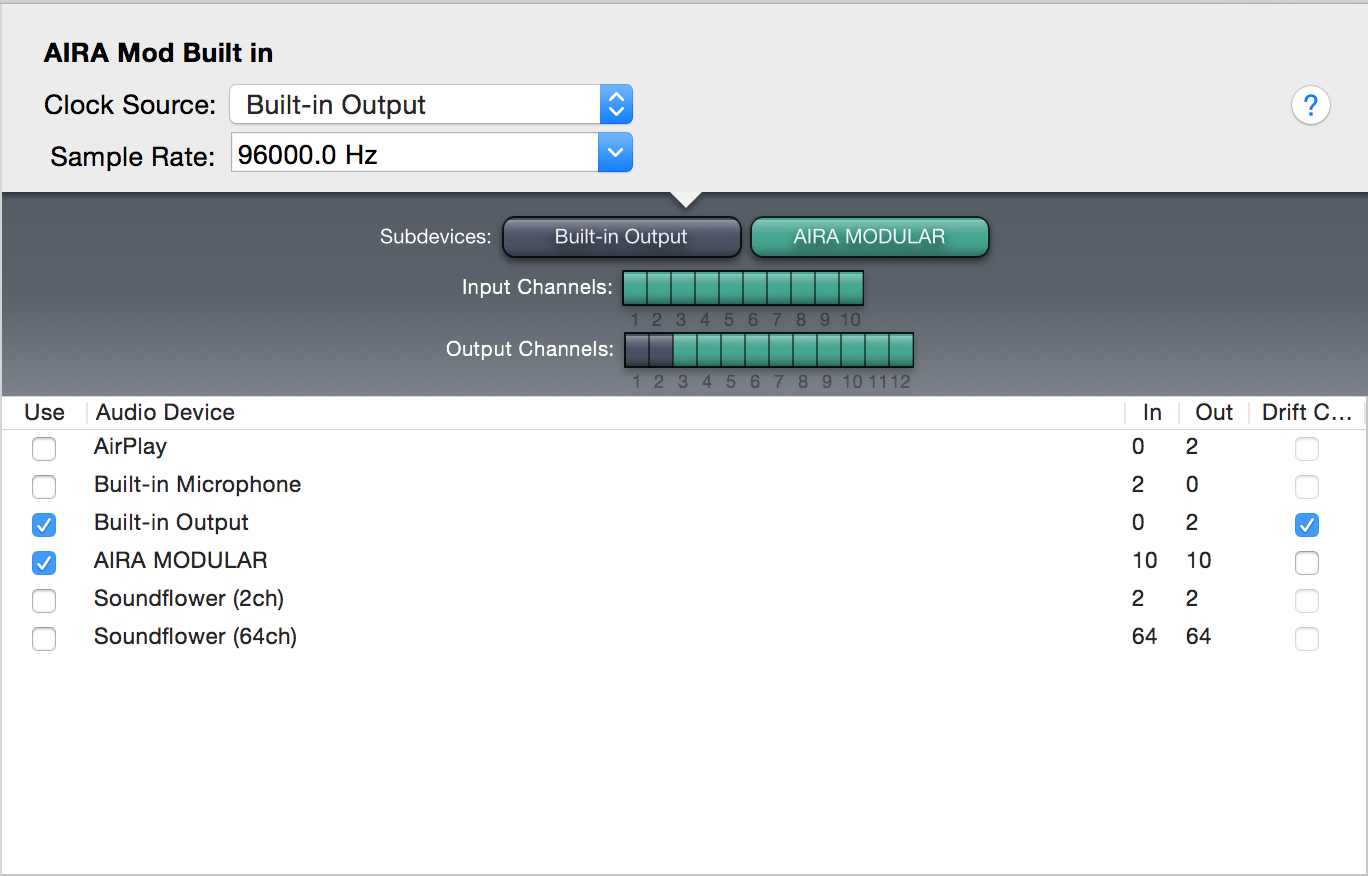Click input channel box 1
The image size is (1368, 876).
point(635,288)
